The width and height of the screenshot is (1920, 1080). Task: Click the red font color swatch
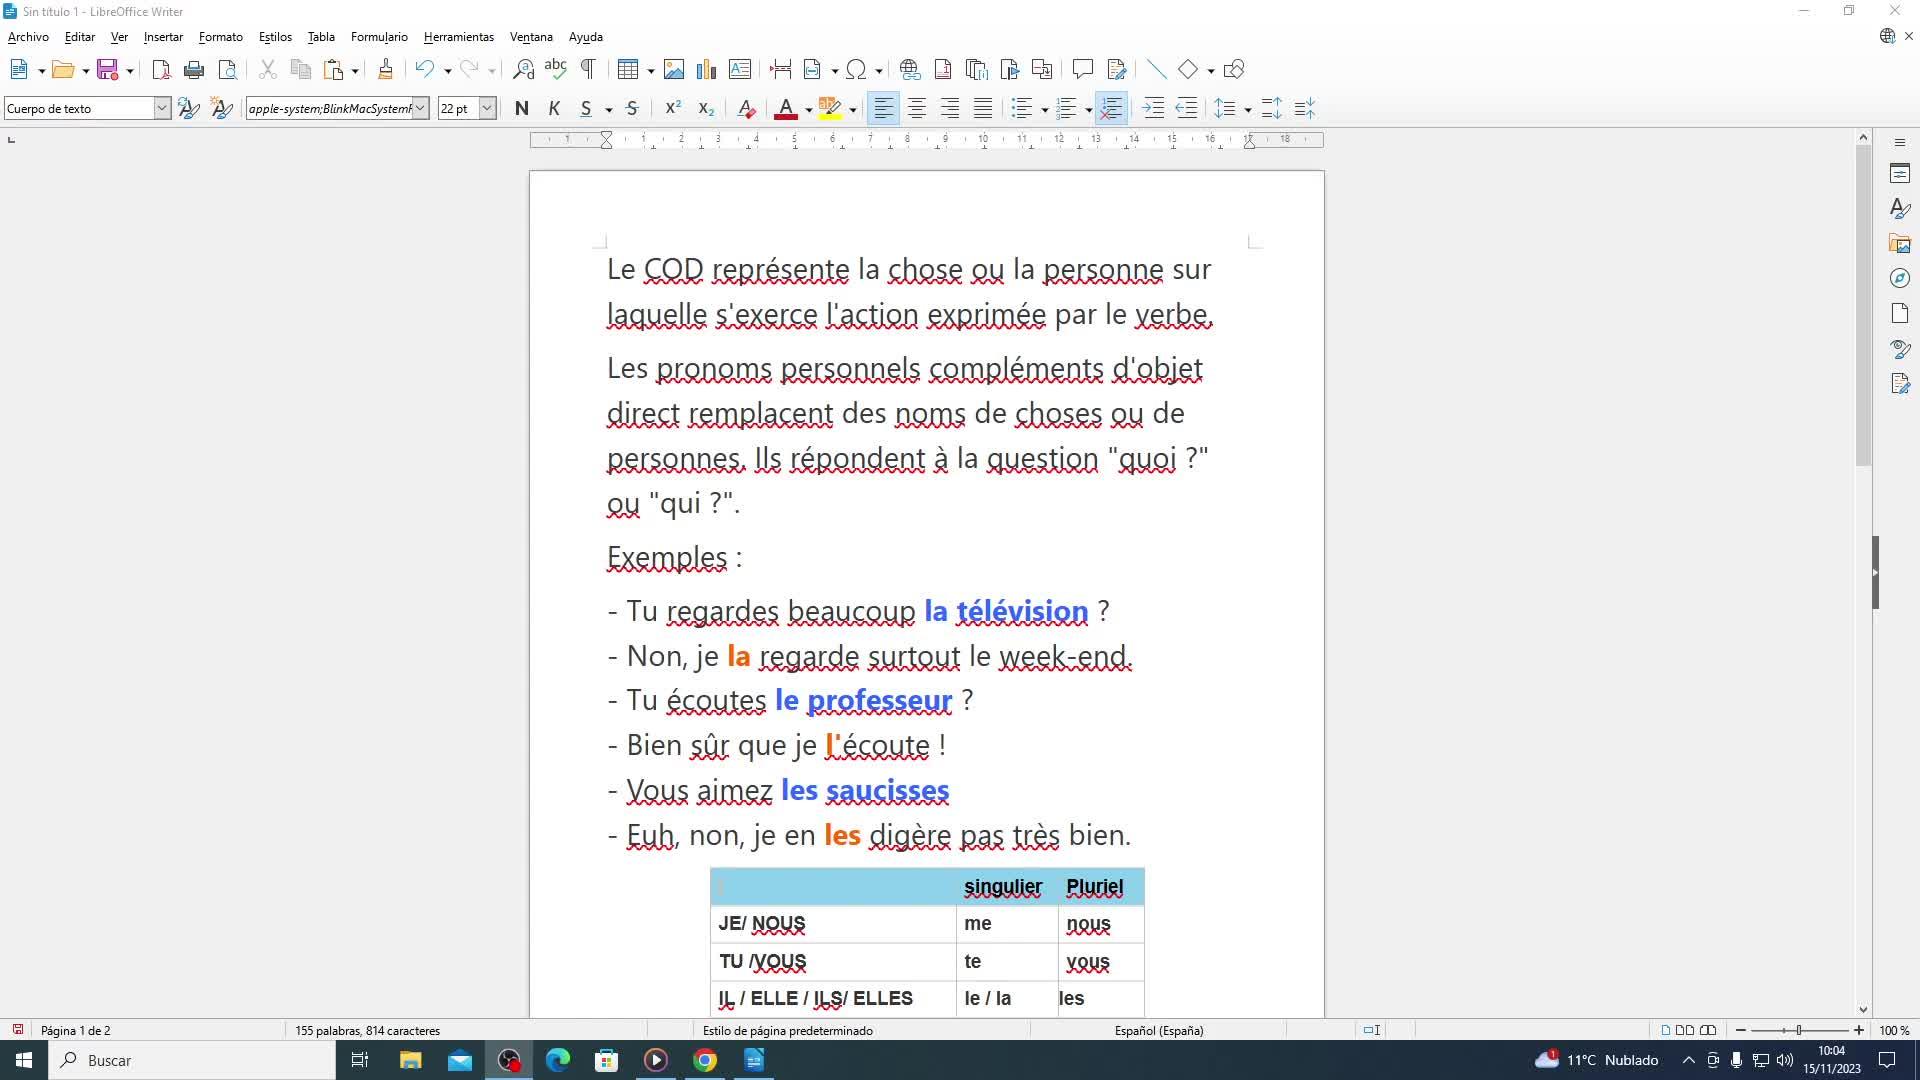pyautogui.click(x=786, y=109)
